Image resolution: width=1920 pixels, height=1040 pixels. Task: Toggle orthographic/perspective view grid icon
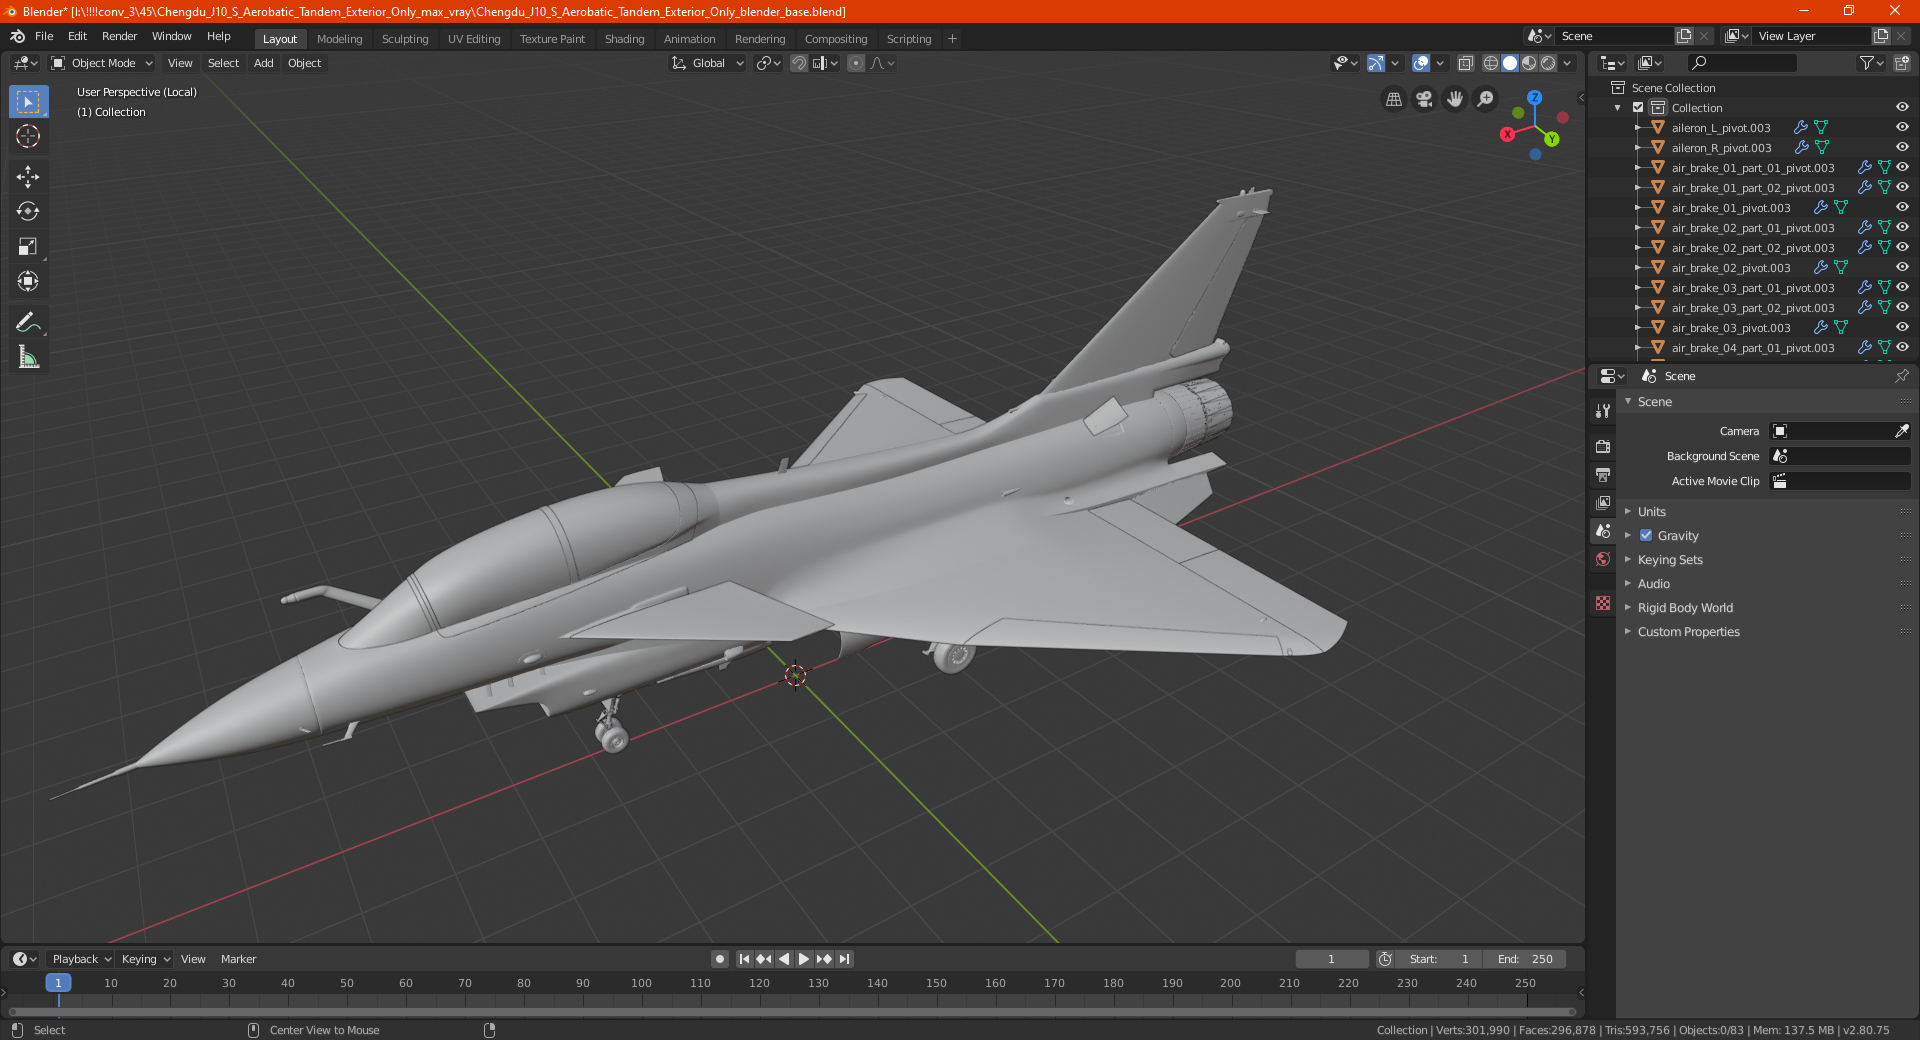1393,99
